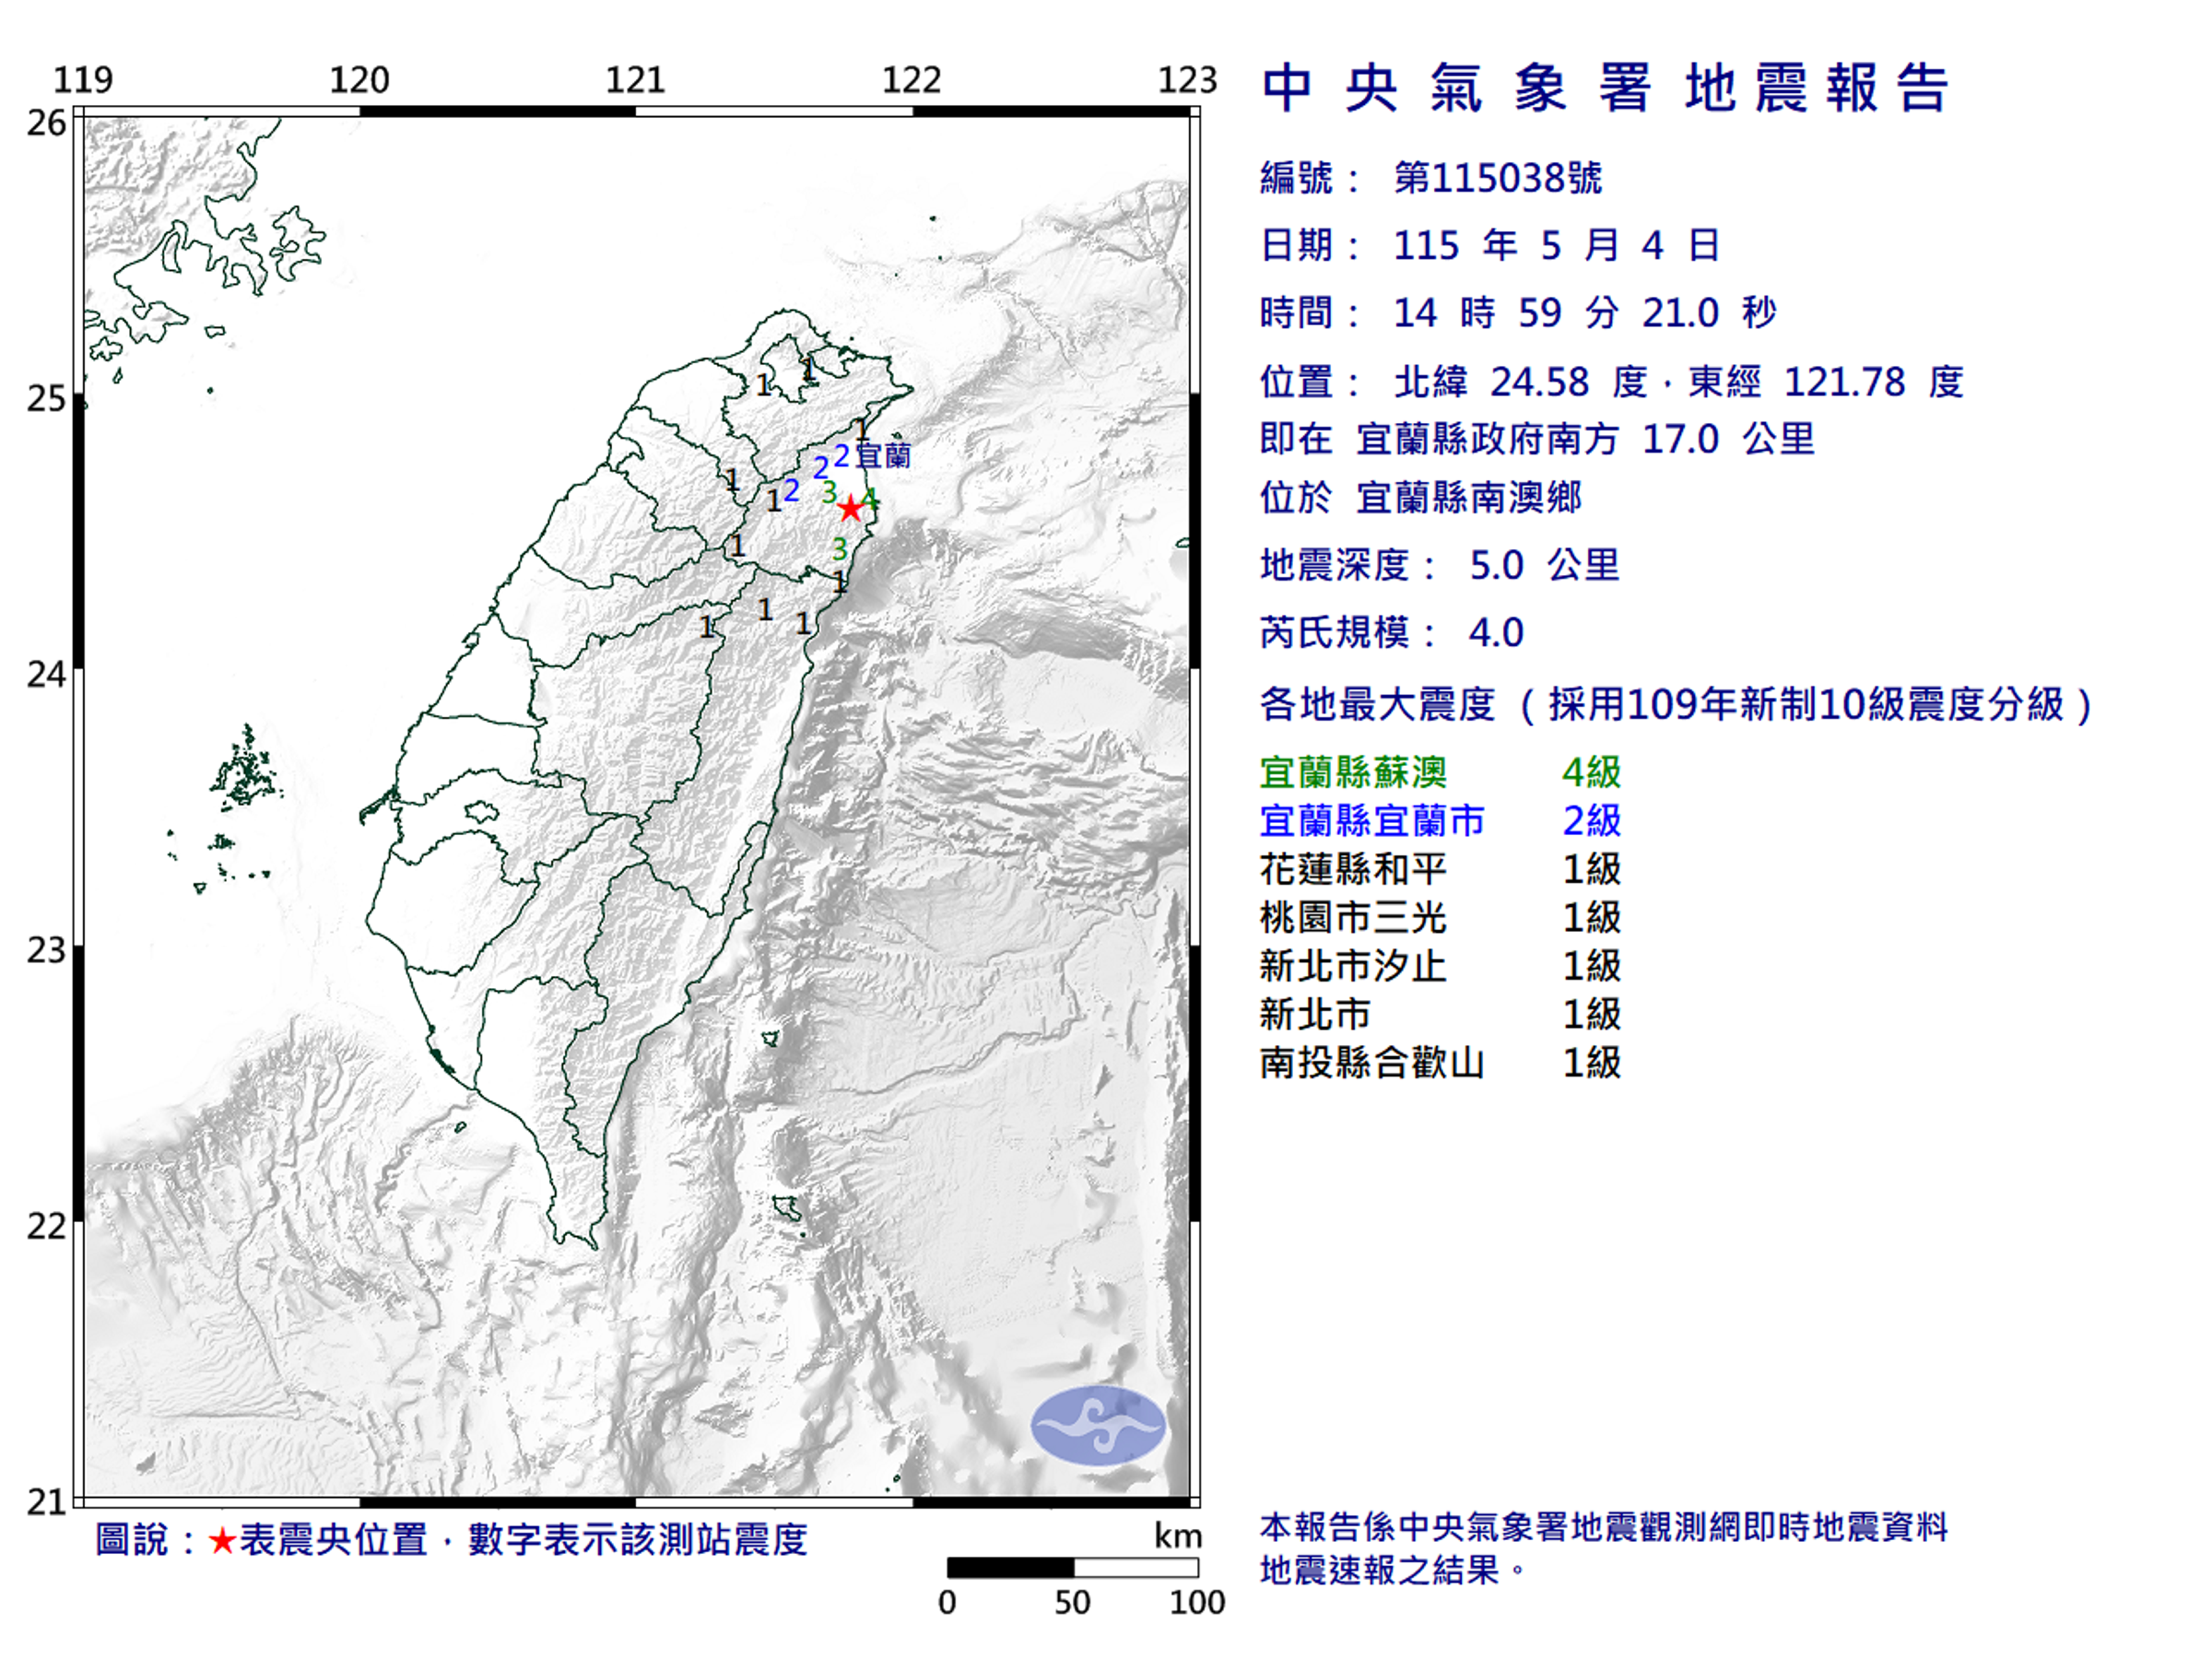
Task: Click the longitude label 119 above the map
Action: [x=83, y=80]
